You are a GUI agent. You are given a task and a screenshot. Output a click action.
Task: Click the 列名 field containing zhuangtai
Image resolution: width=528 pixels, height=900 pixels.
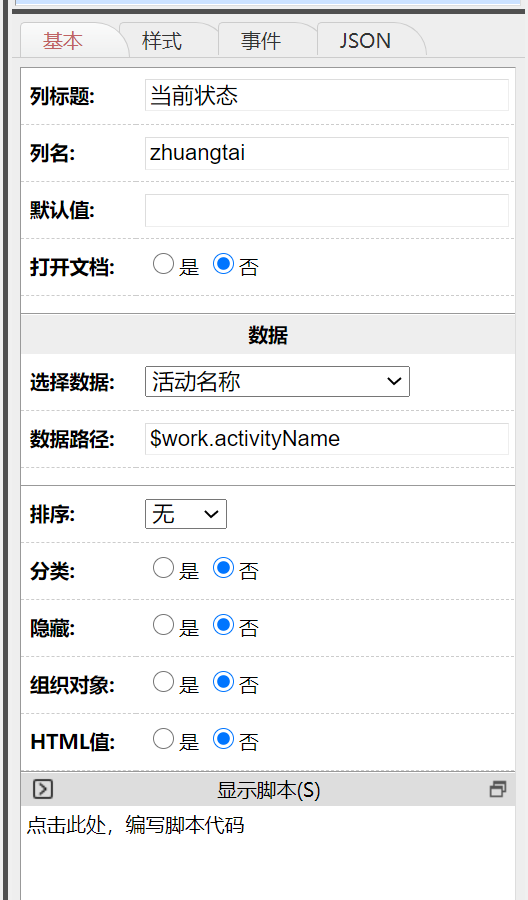pos(327,153)
